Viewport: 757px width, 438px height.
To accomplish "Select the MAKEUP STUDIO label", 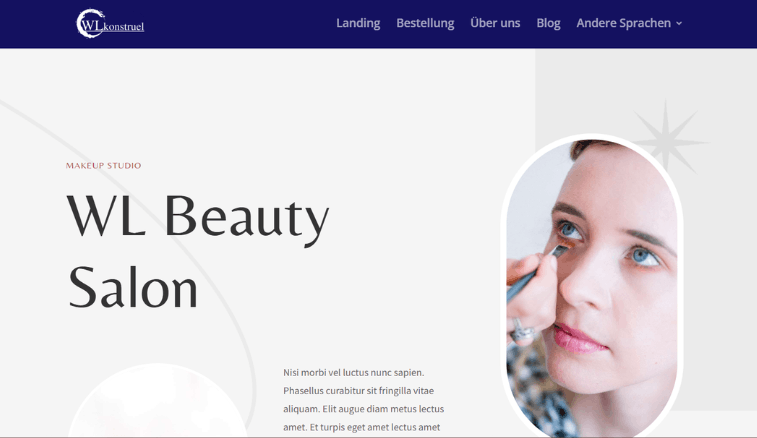I will coord(103,166).
